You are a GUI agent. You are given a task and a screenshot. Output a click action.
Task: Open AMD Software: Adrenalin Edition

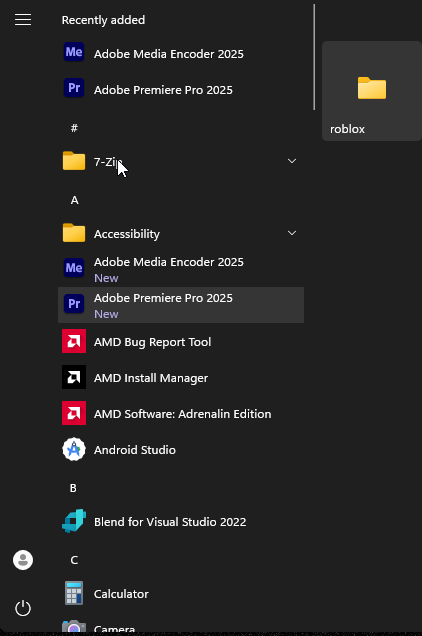(181, 413)
